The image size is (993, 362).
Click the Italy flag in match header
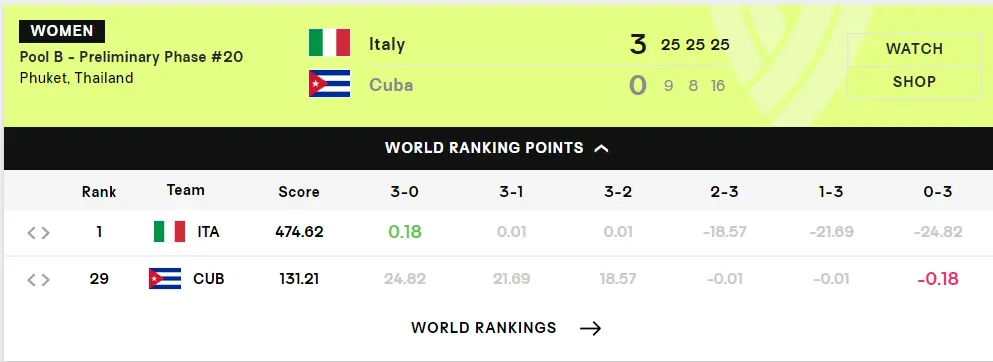coord(329,42)
